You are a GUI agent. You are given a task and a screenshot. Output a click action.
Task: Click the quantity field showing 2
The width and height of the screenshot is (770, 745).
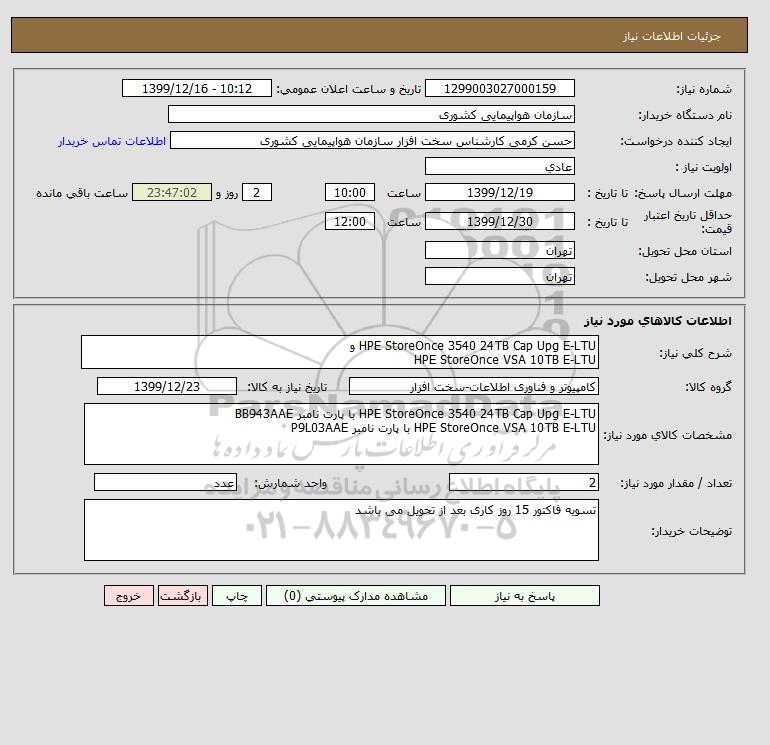pyautogui.click(x=523, y=482)
